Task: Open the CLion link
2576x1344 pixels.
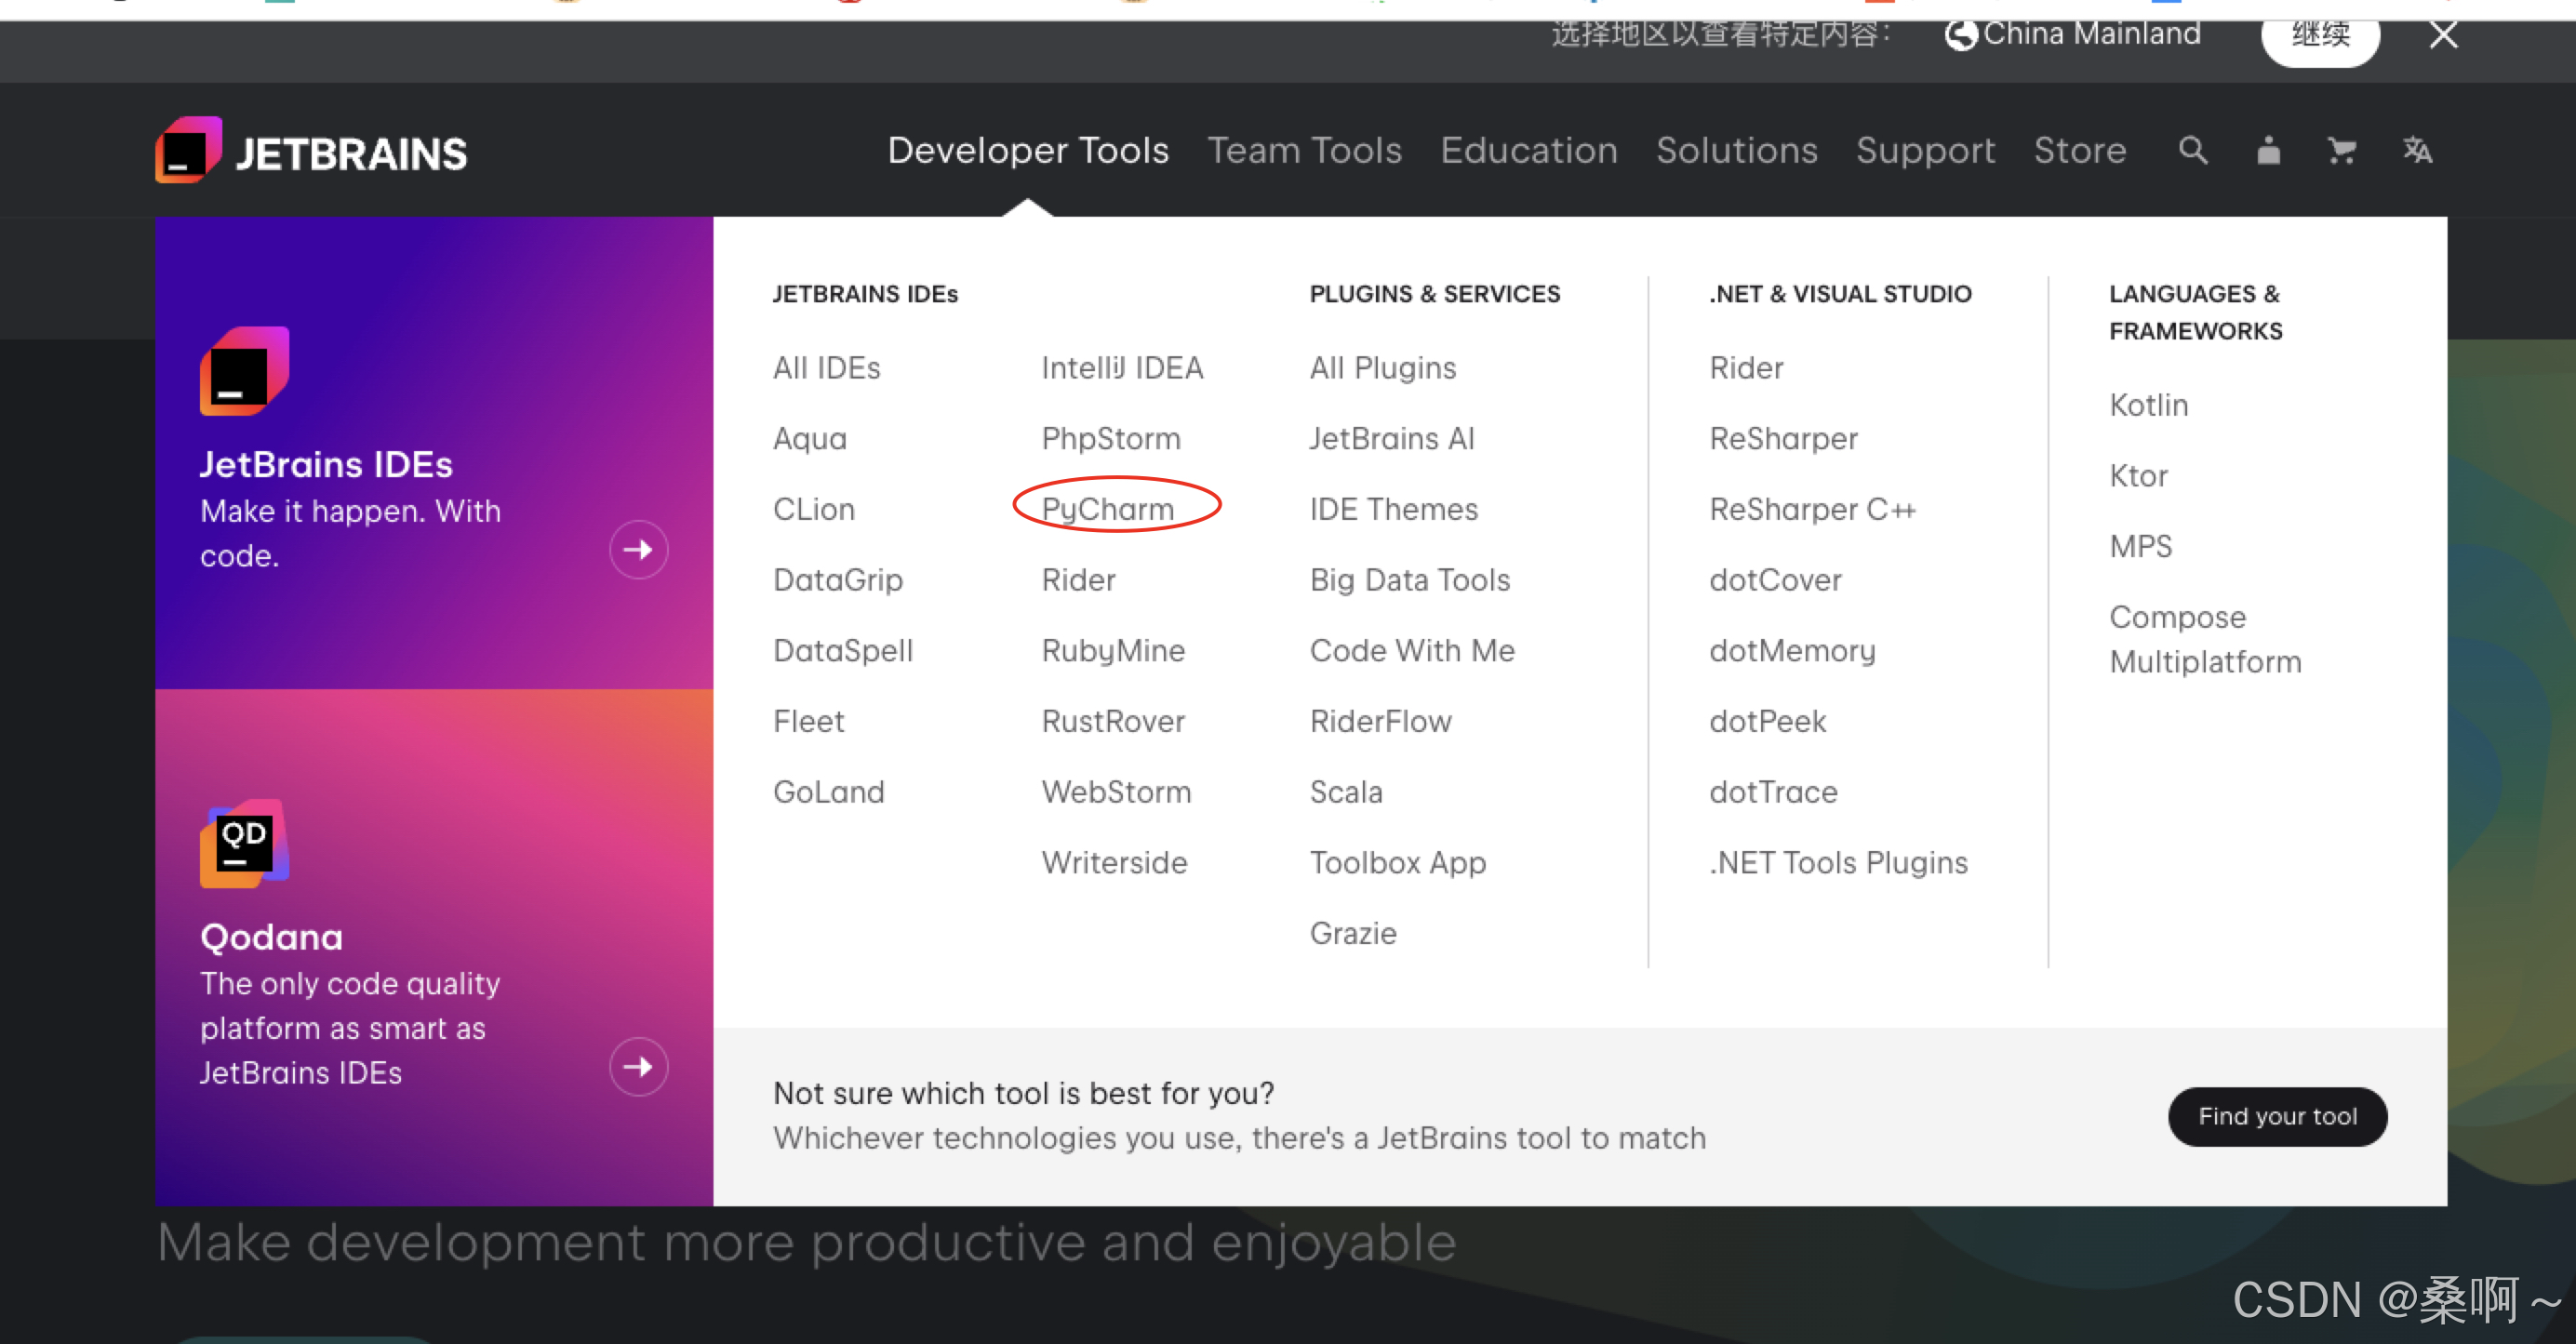Action: 813,509
